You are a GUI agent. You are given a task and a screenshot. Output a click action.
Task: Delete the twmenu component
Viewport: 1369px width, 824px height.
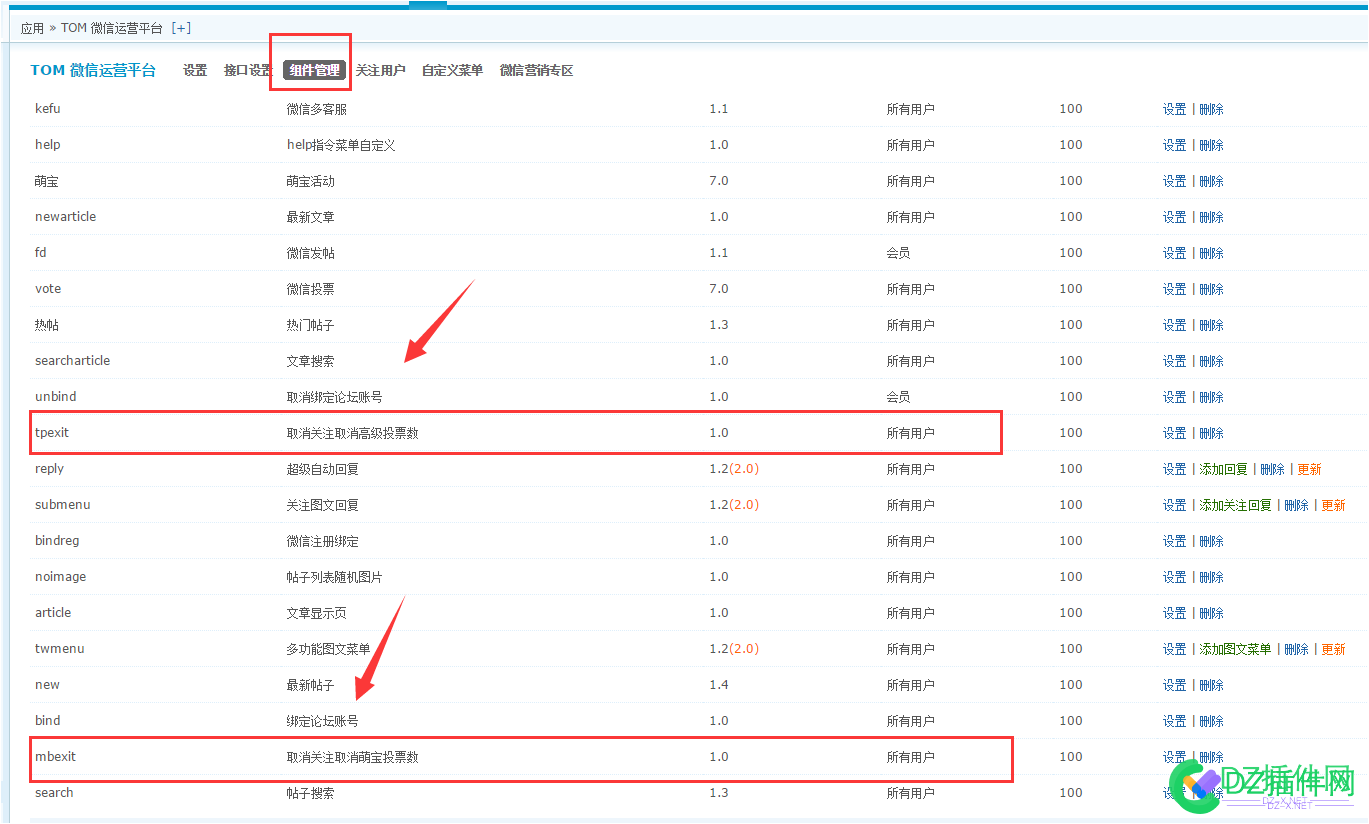coord(1296,649)
